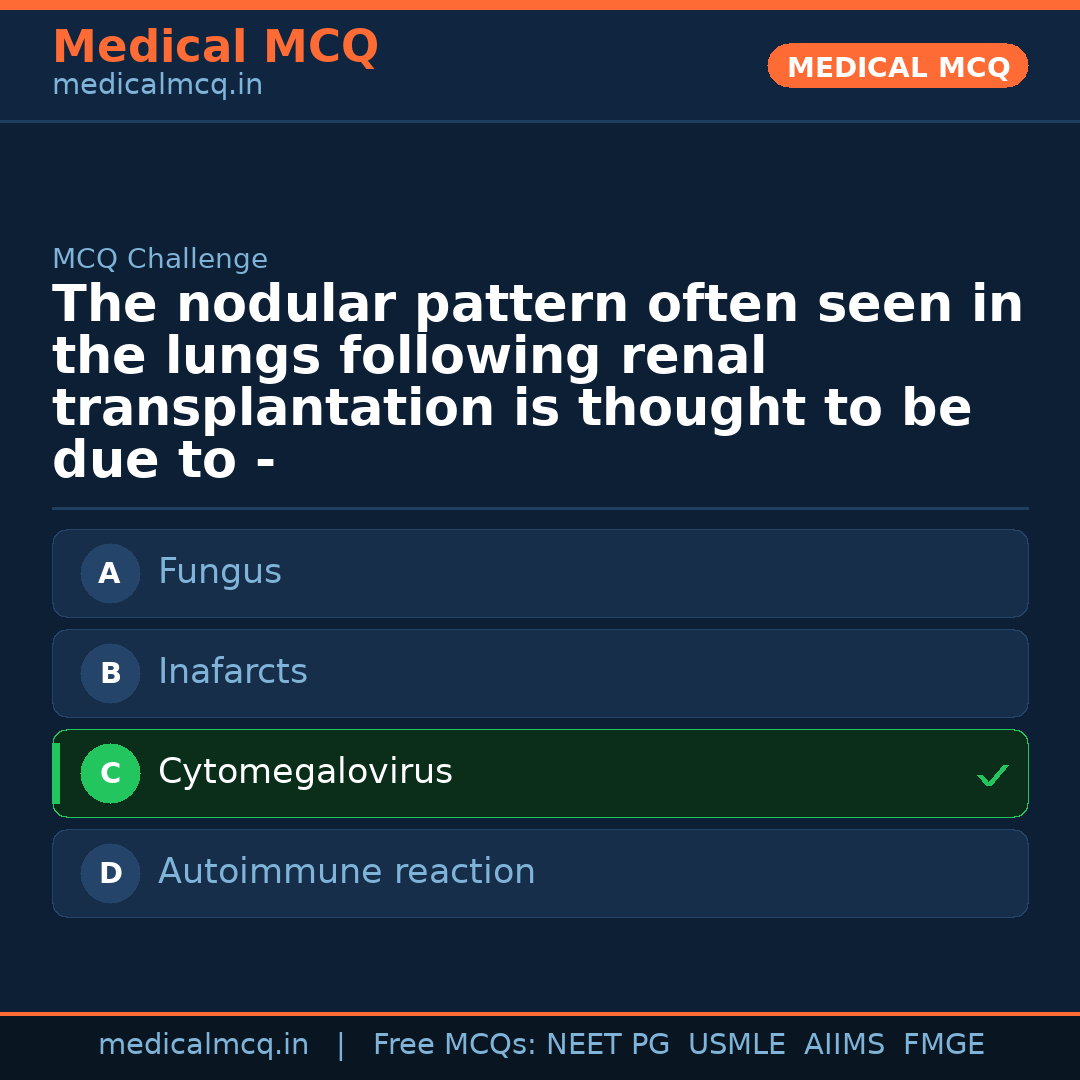Click the letter A circle icon
Screen dimensions: 1080x1080
click(x=110, y=573)
